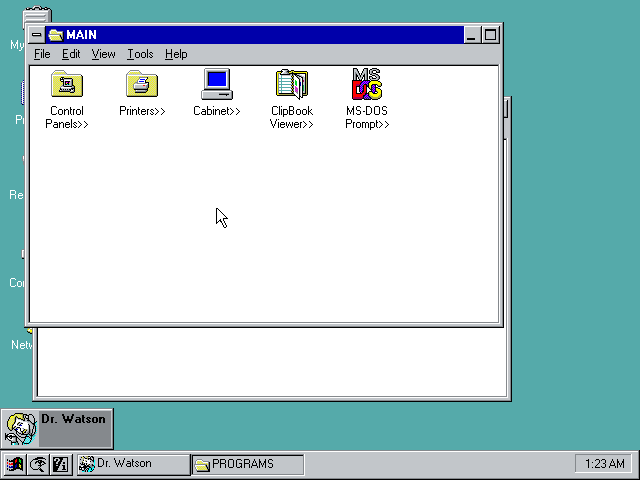Image resolution: width=640 pixels, height=480 pixels.
Task: Open the Control Panels folder icon
Action: coord(67,84)
